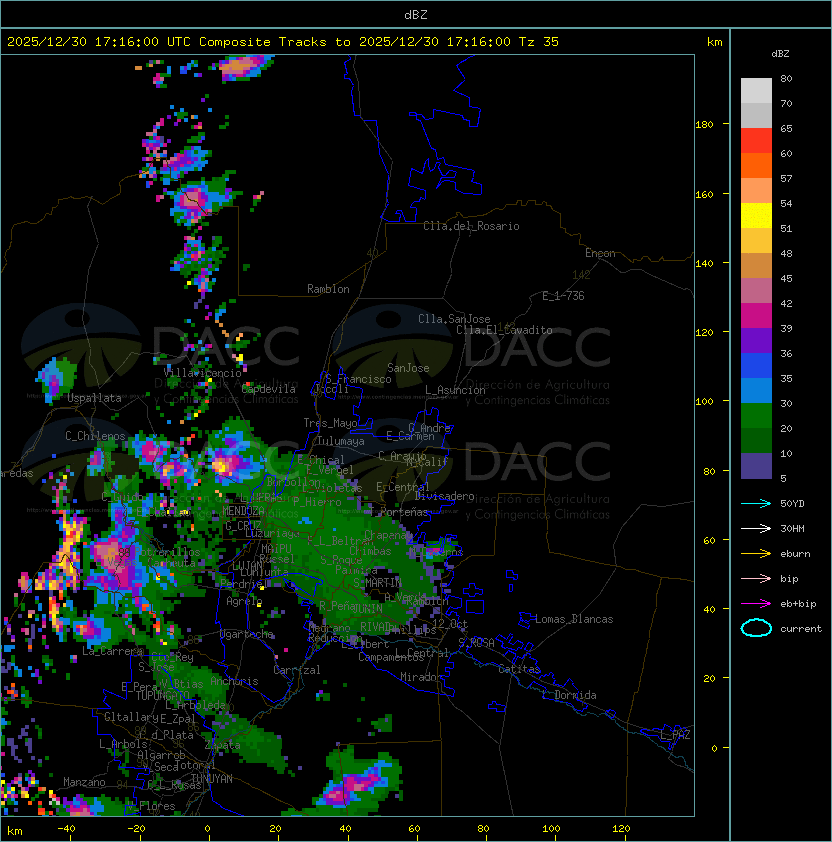Click the dBZ title at the top

coord(416,15)
